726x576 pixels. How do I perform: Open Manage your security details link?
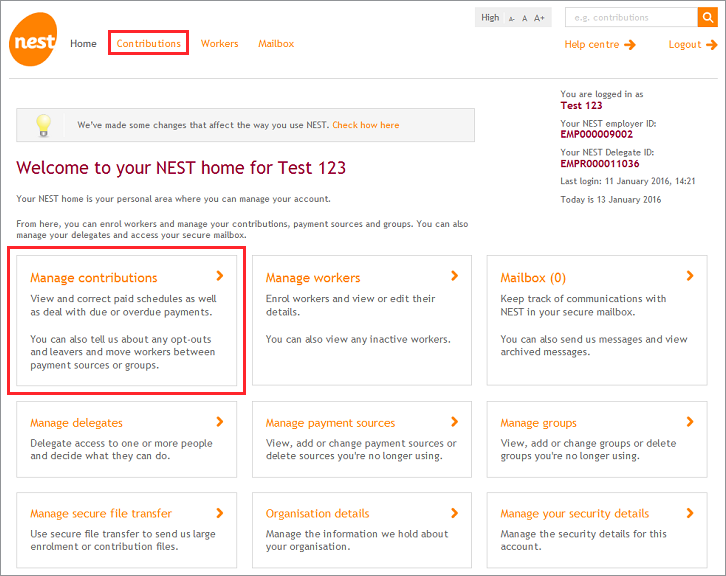click(x=574, y=514)
